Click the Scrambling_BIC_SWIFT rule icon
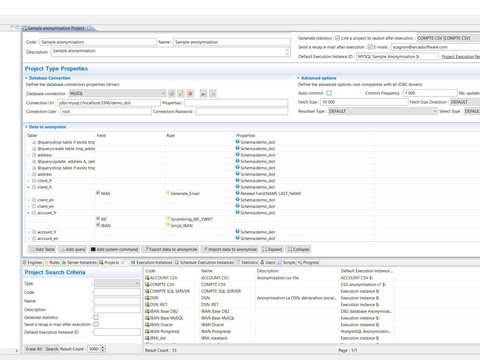480x360 pixels. point(168,219)
